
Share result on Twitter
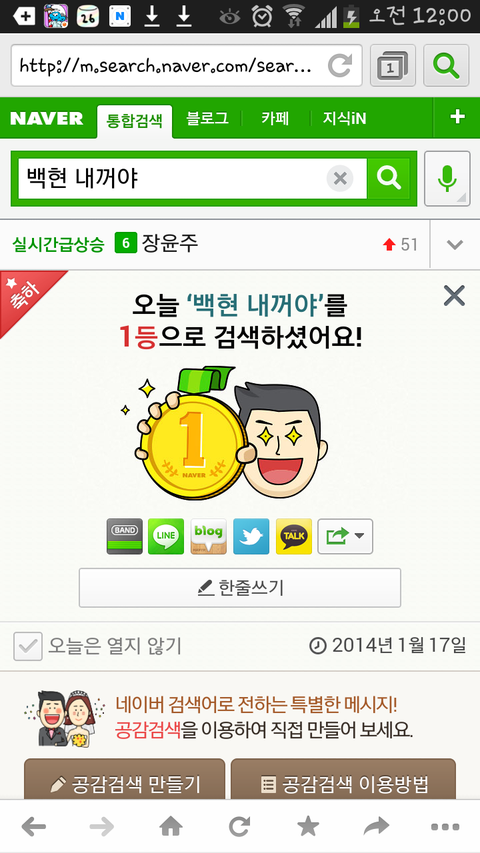point(251,536)
